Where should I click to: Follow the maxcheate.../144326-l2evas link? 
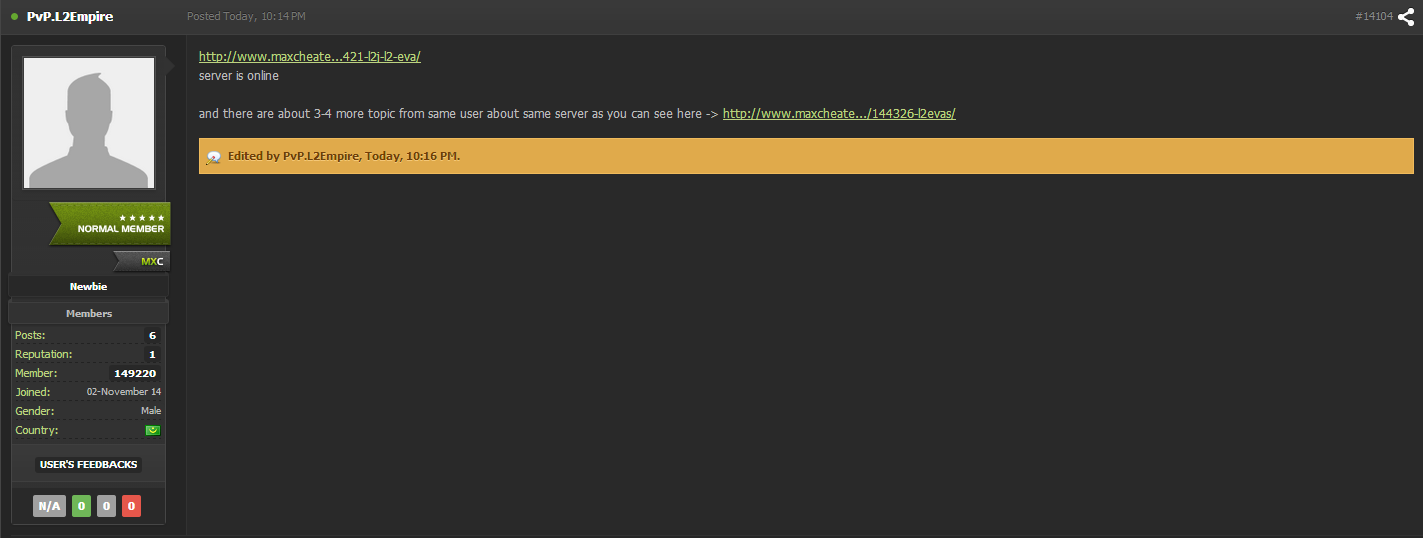coord(839,114)
